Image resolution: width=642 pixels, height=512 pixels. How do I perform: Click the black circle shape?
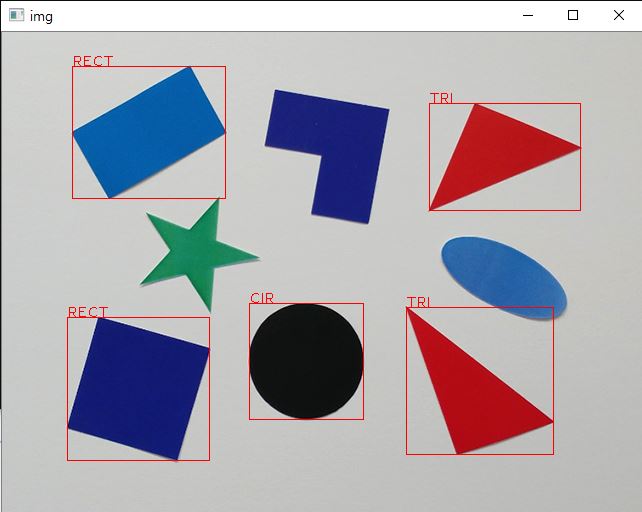306,361
